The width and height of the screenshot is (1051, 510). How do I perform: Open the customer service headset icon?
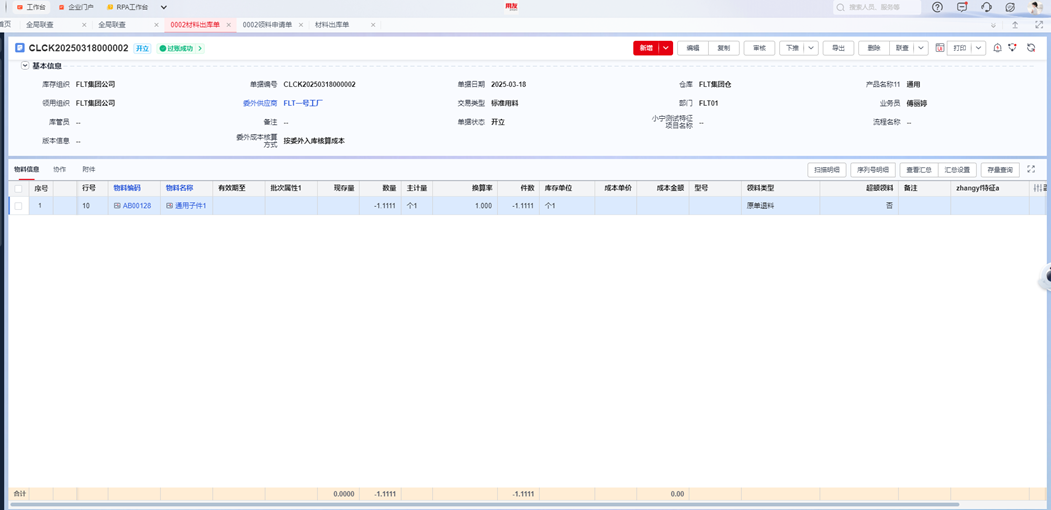986,7
